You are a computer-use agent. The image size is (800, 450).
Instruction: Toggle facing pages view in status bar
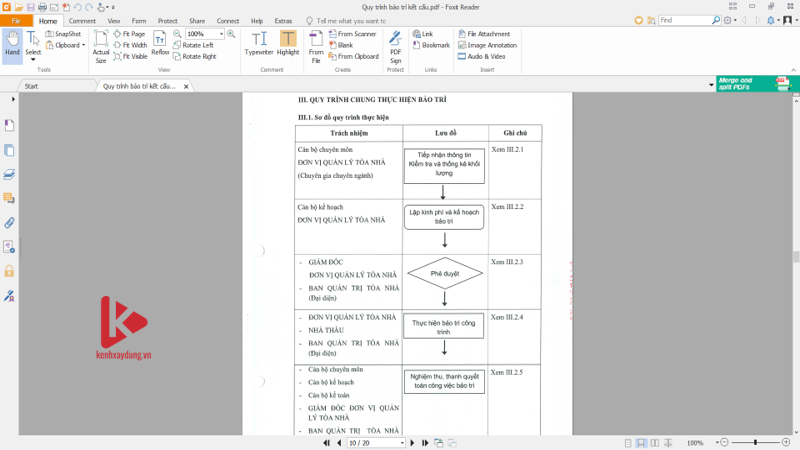tap(654, 442)
